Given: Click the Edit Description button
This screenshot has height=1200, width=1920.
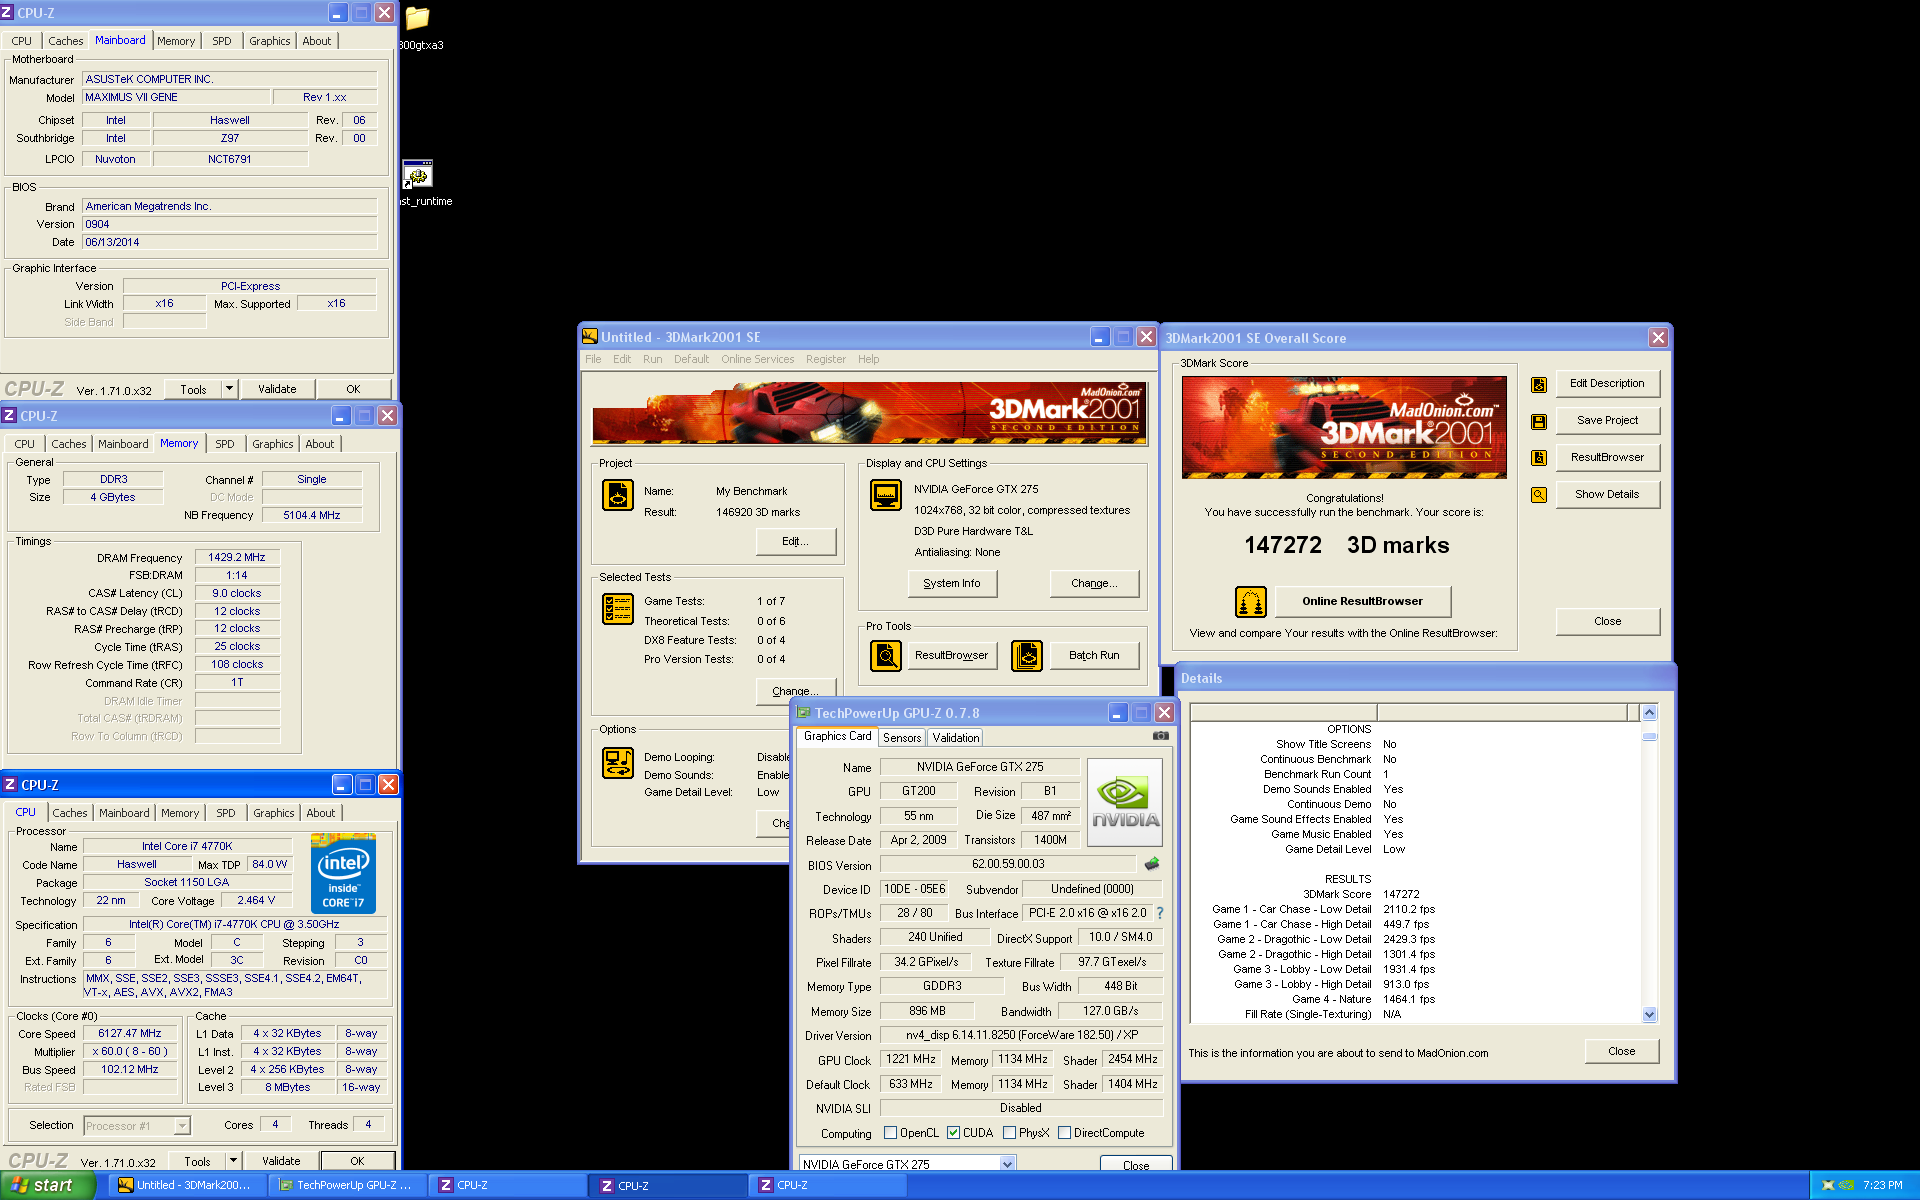Looking at the screenshot, I should 1607,383.
